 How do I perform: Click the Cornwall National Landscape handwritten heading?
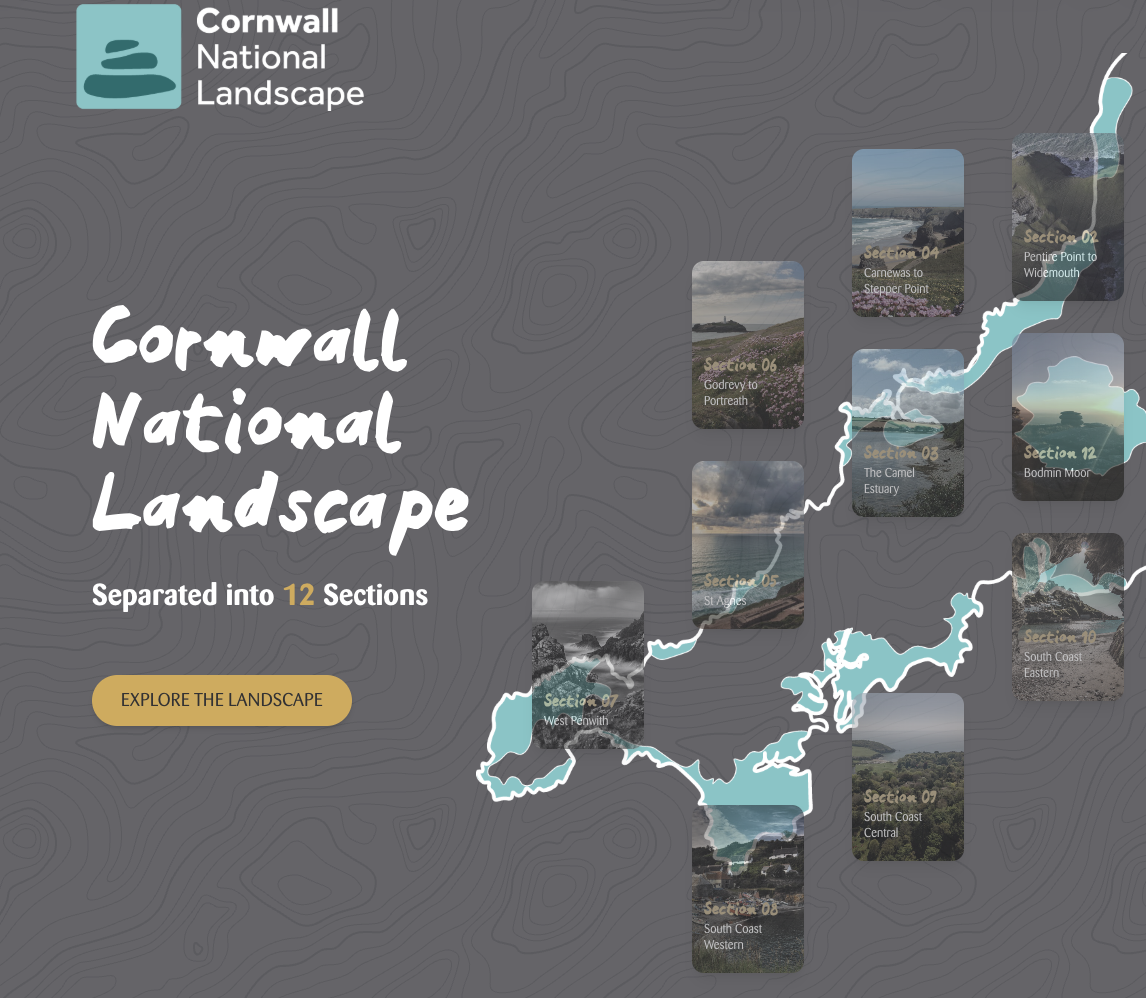(x=280, y=429)
